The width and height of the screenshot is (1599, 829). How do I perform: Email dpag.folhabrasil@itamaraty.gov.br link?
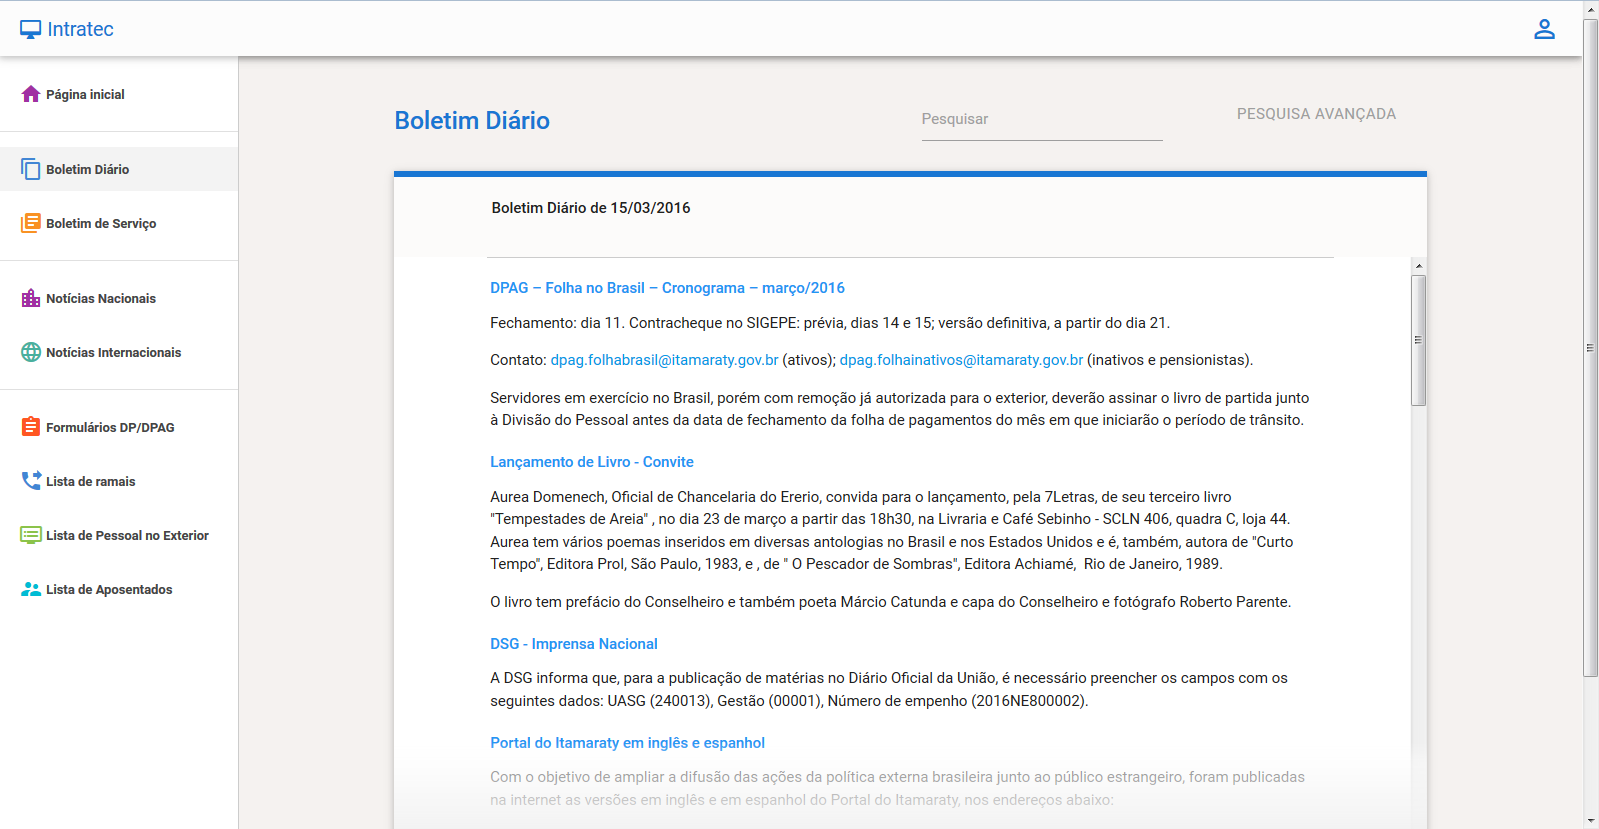tap(664, 360)
